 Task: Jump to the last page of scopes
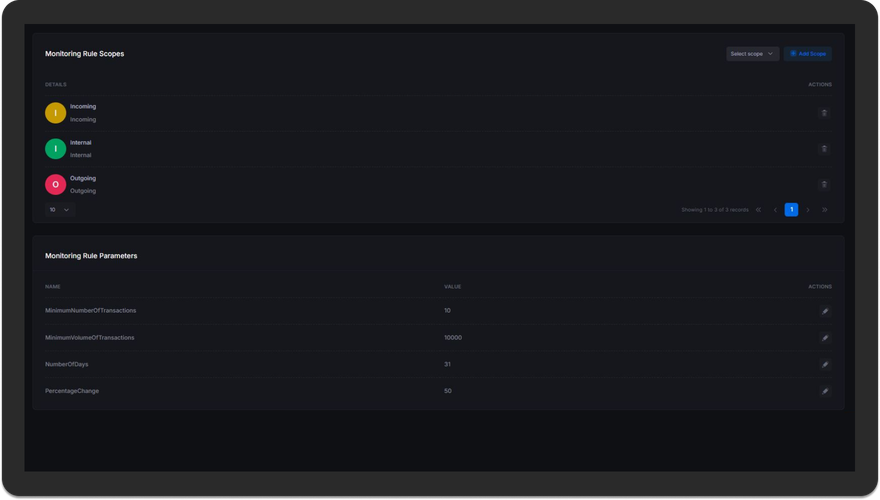point(824,210)
